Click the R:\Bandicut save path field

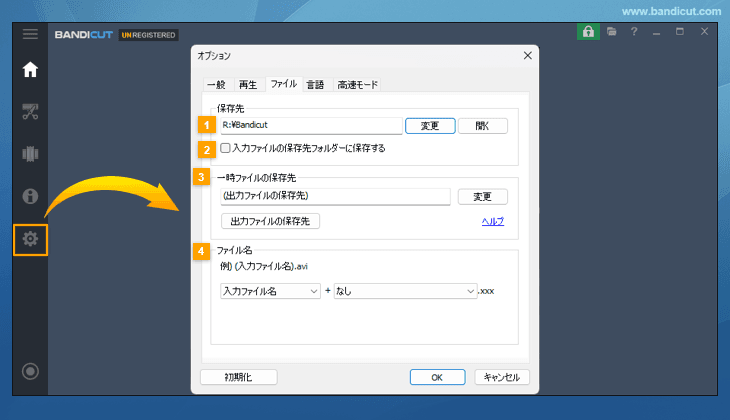[309, 126]
